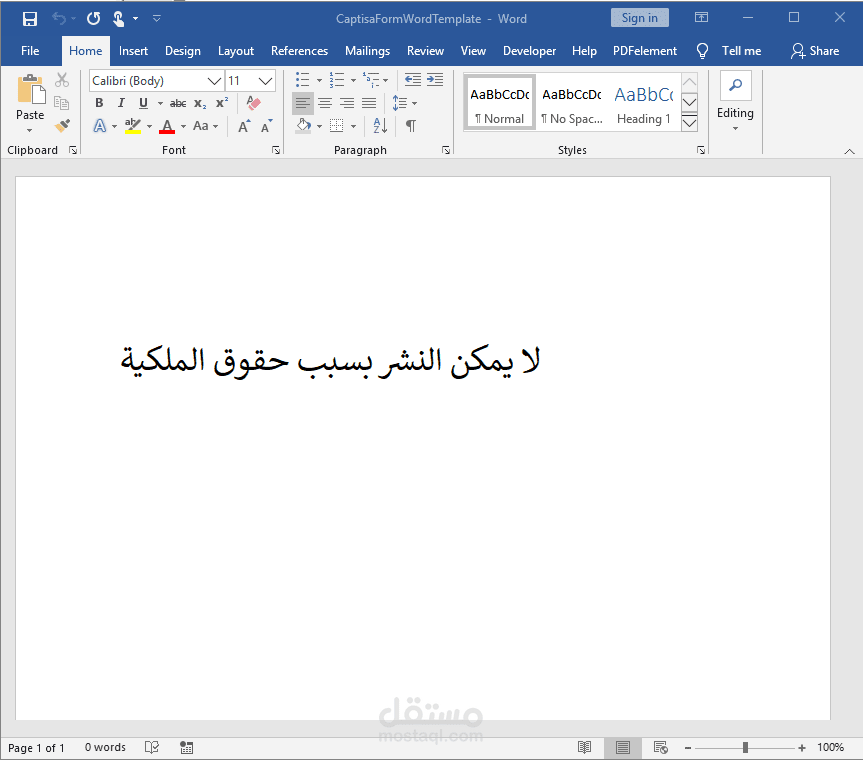Align text right
The width and height of the screenshot is (863, 760).
point(347,103)
